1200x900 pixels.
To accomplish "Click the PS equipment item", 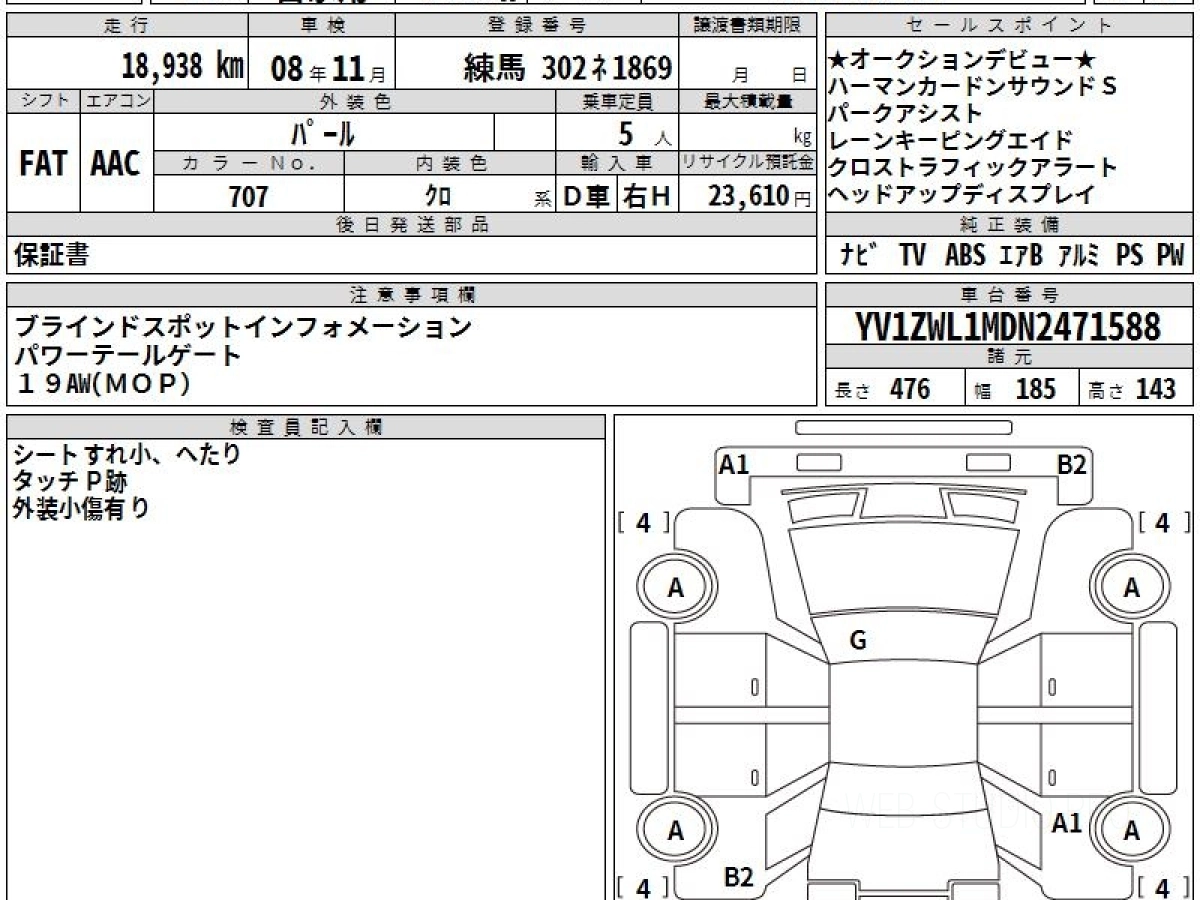I will tap(1130, 256).
